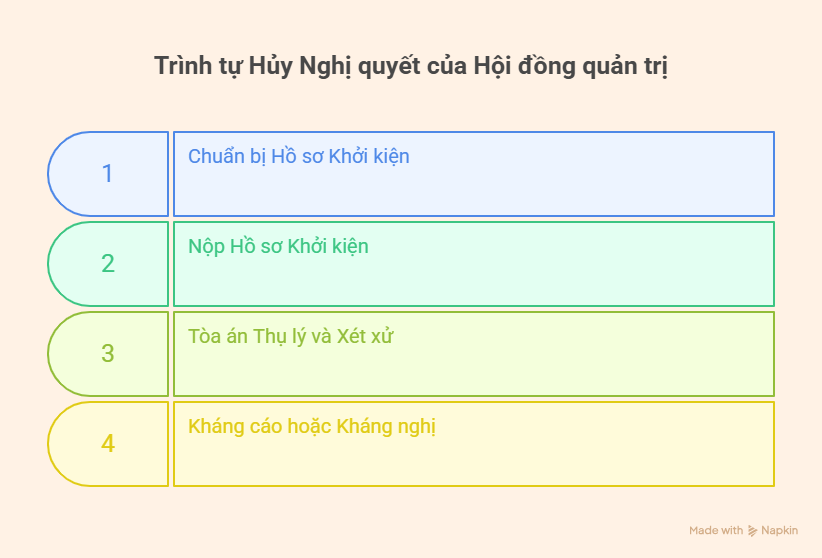Select the number 2 step badge

(108, 264)
